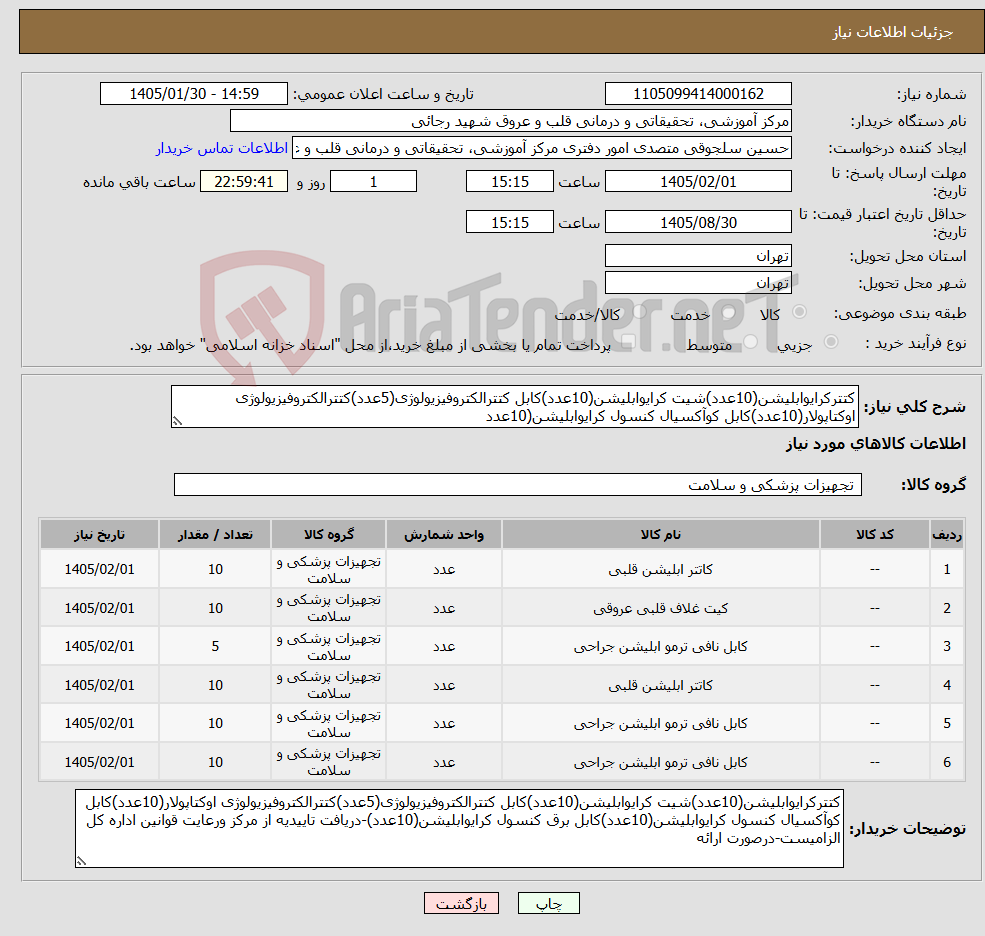Select the متوسط purchase type radio
The width and height of the screenshot is (985, 936).
pyautogui.click(x=750, y=342)
